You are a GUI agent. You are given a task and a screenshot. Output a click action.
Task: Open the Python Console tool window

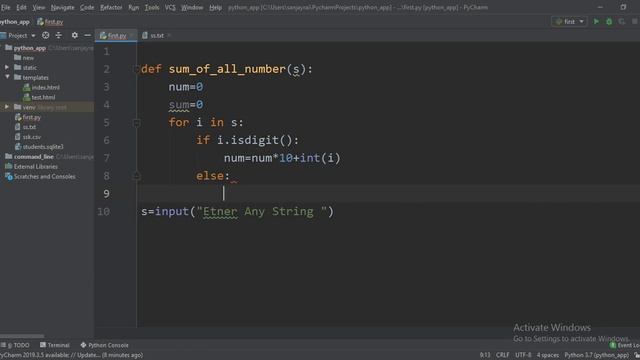(104, 345)
